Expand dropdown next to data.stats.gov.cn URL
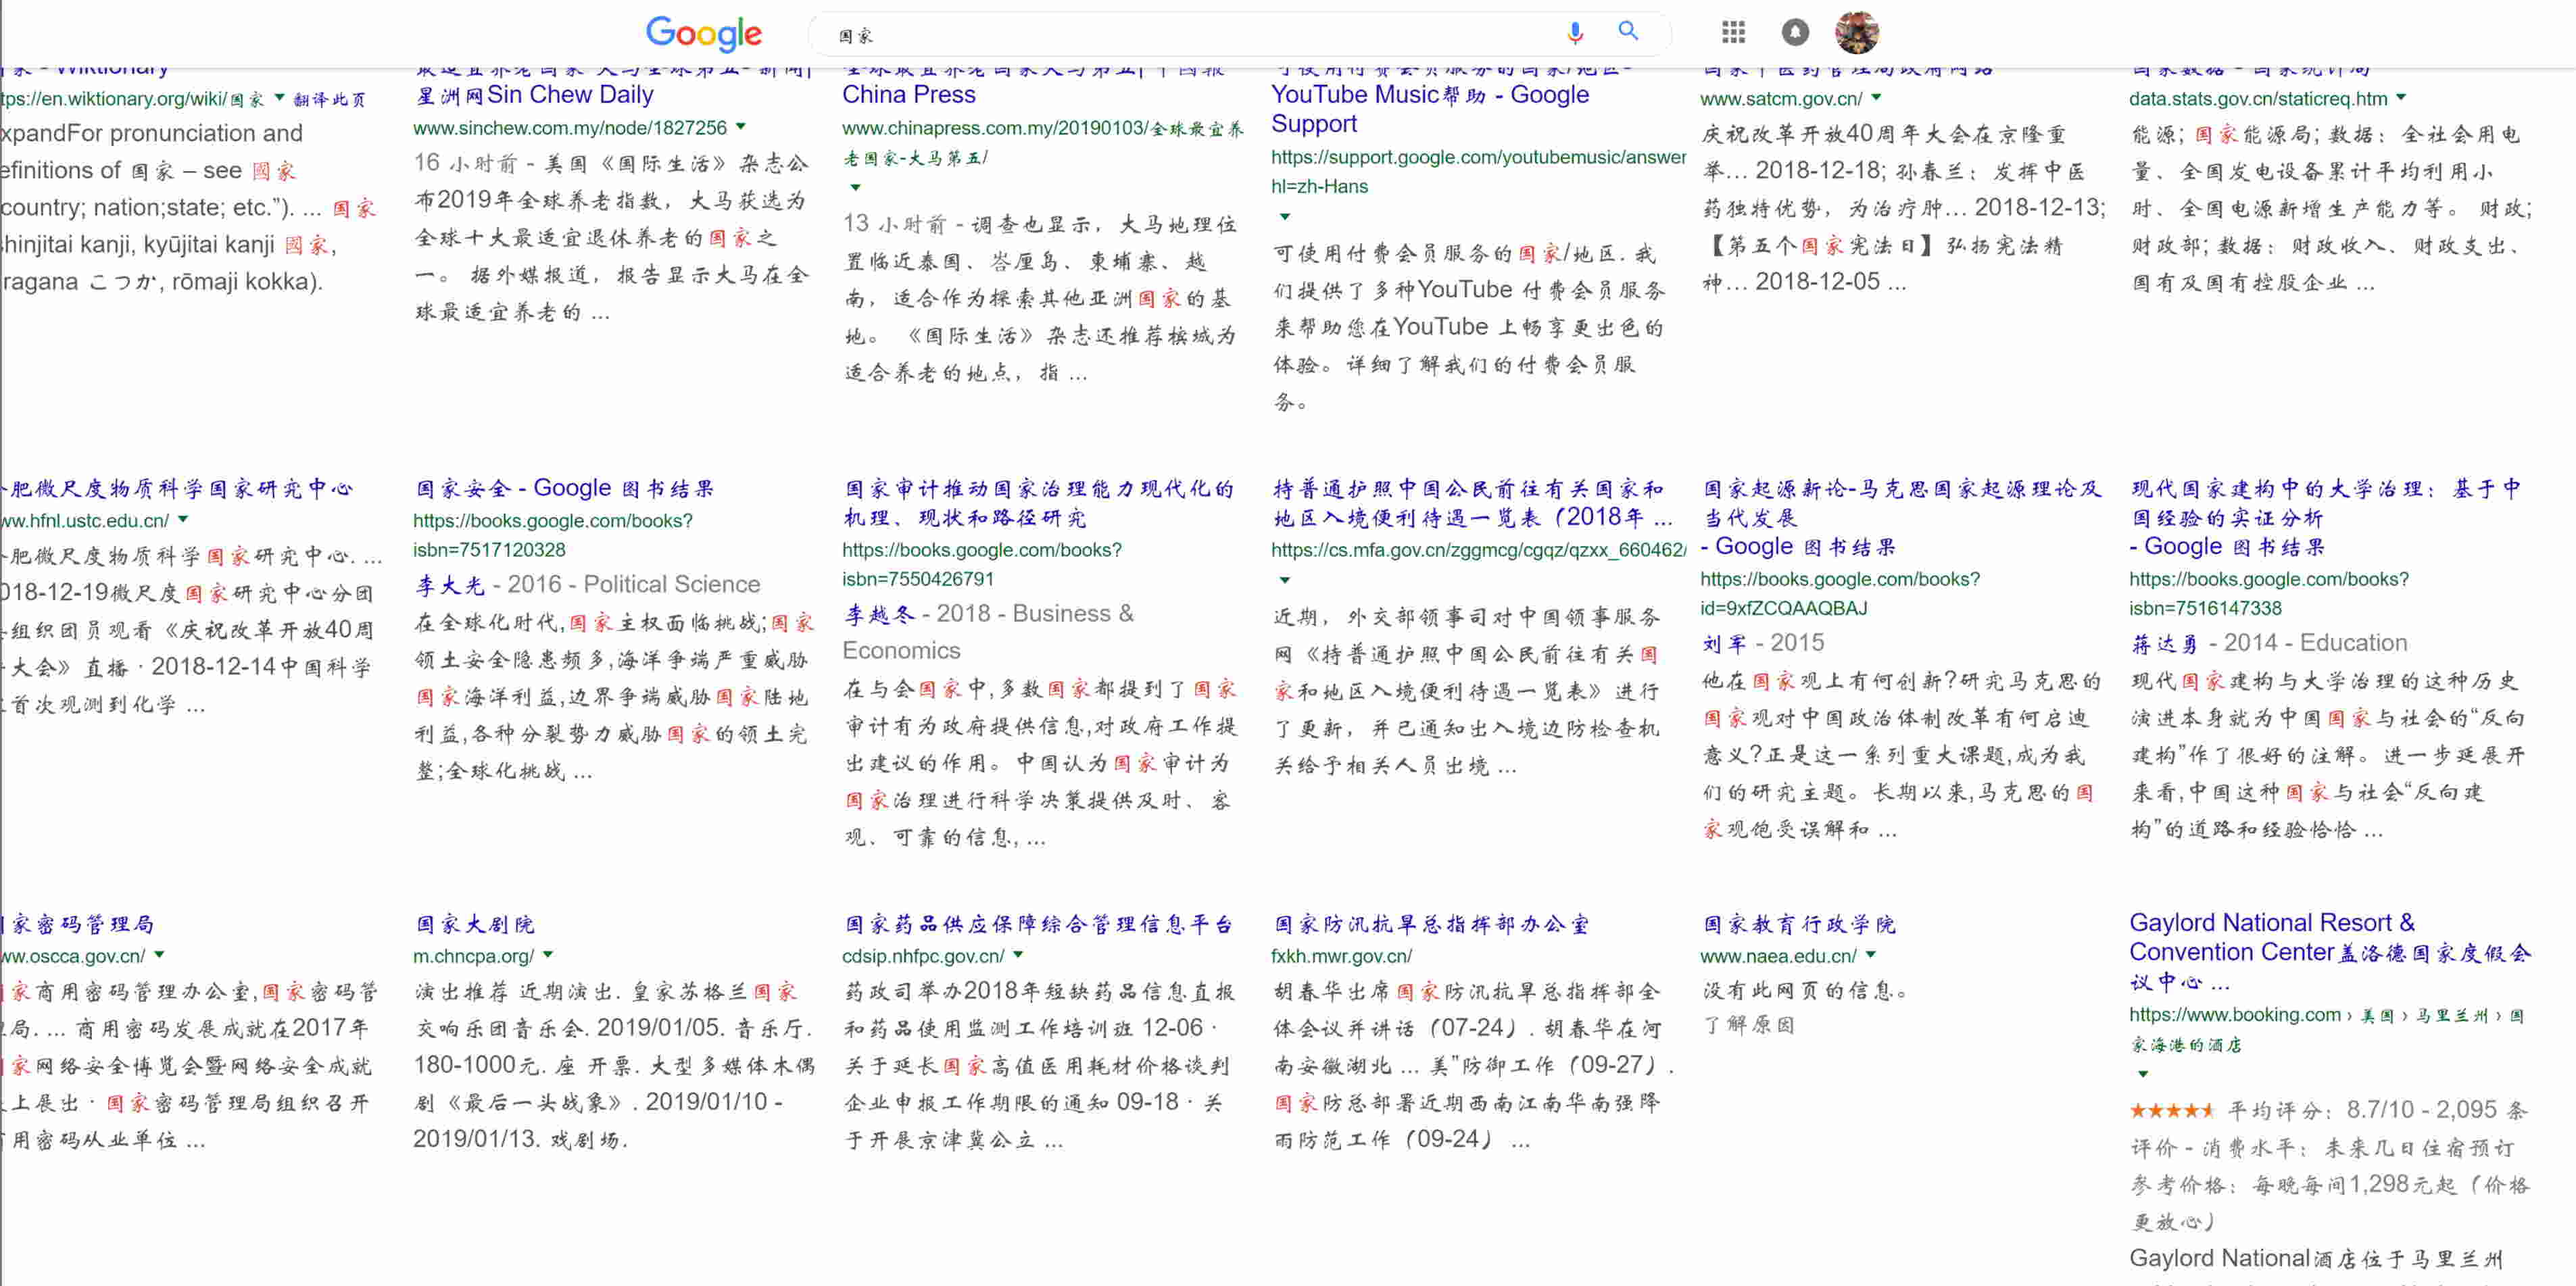 click(x=2401, y=98)
